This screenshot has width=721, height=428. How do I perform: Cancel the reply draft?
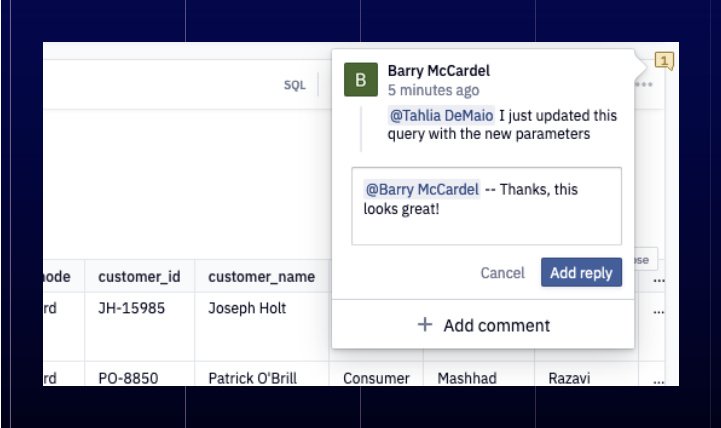502,273
